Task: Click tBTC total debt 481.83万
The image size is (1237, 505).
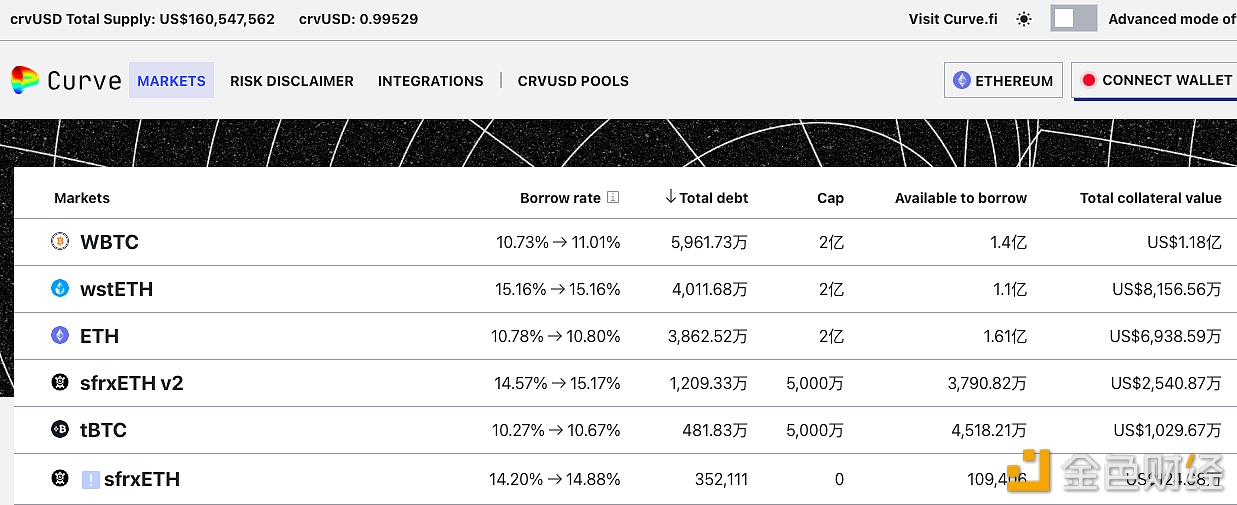Action: coord(716,430)
